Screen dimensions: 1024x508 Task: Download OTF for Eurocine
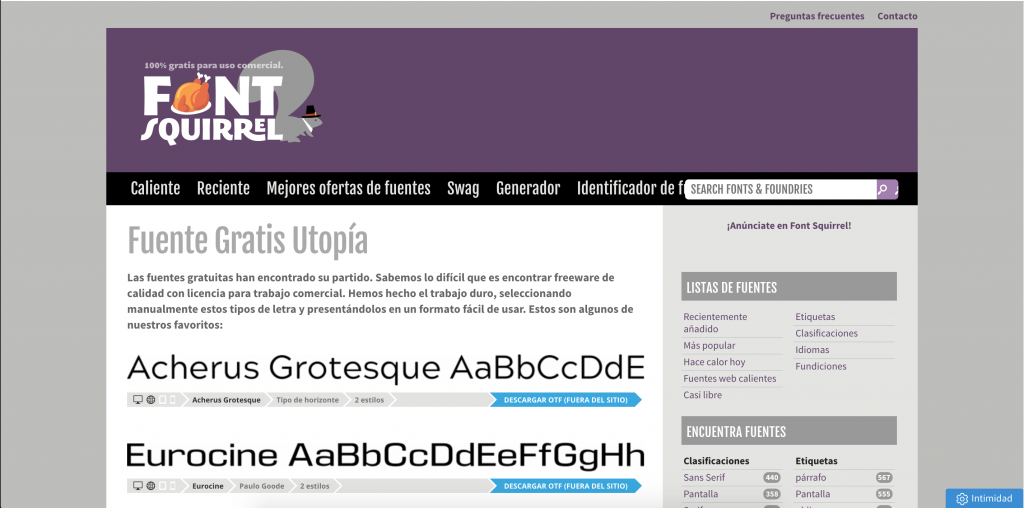point(566,486)
